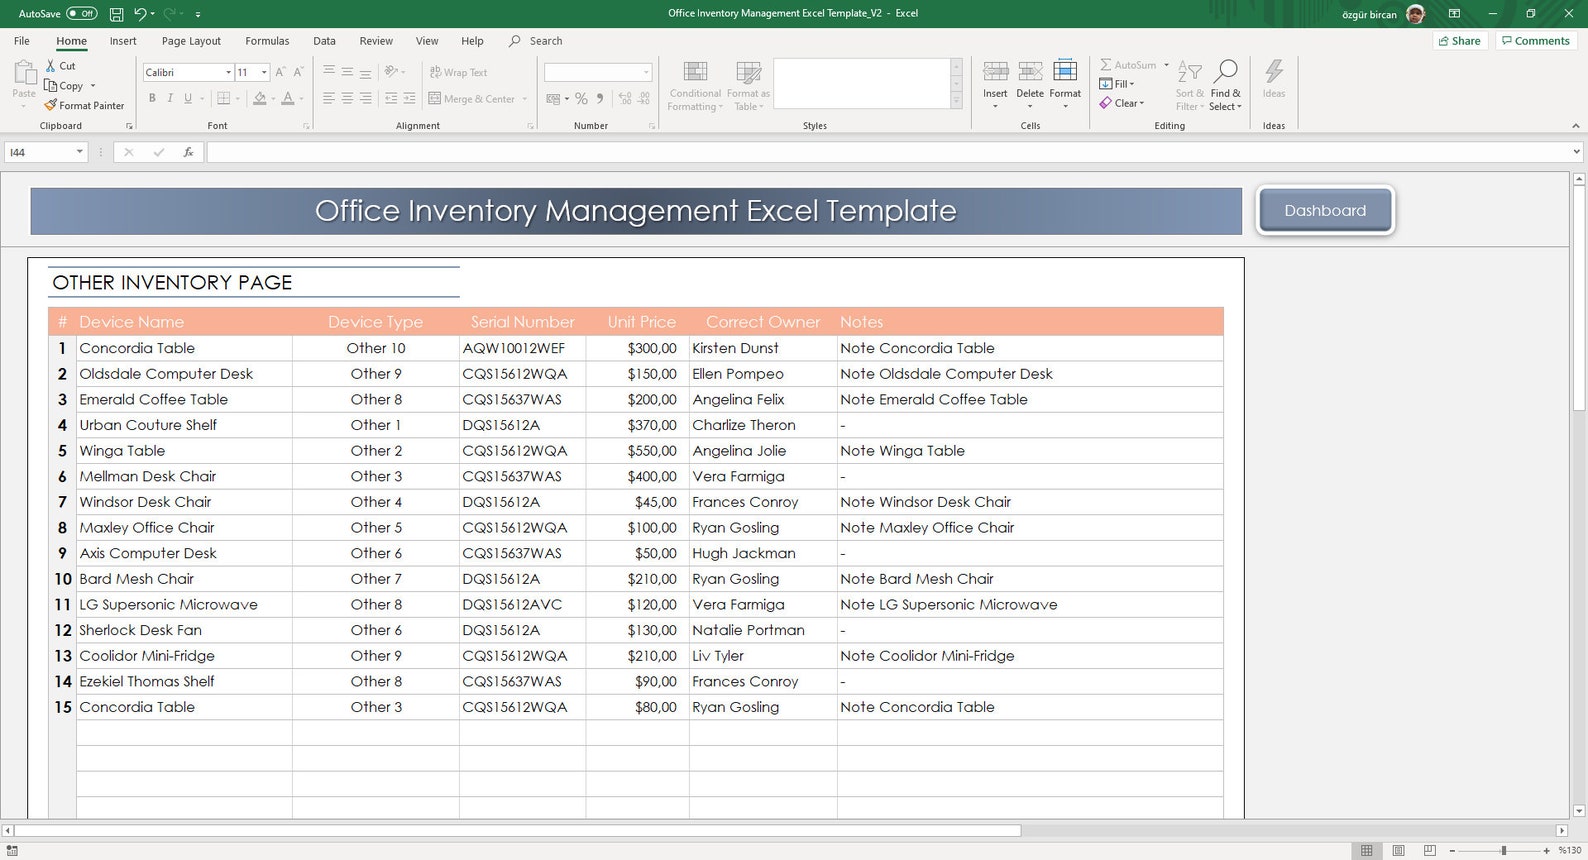This screenshot has width=1588, height=860.
Task: Expand the Name Box dropdown
Action: [80, 152]
